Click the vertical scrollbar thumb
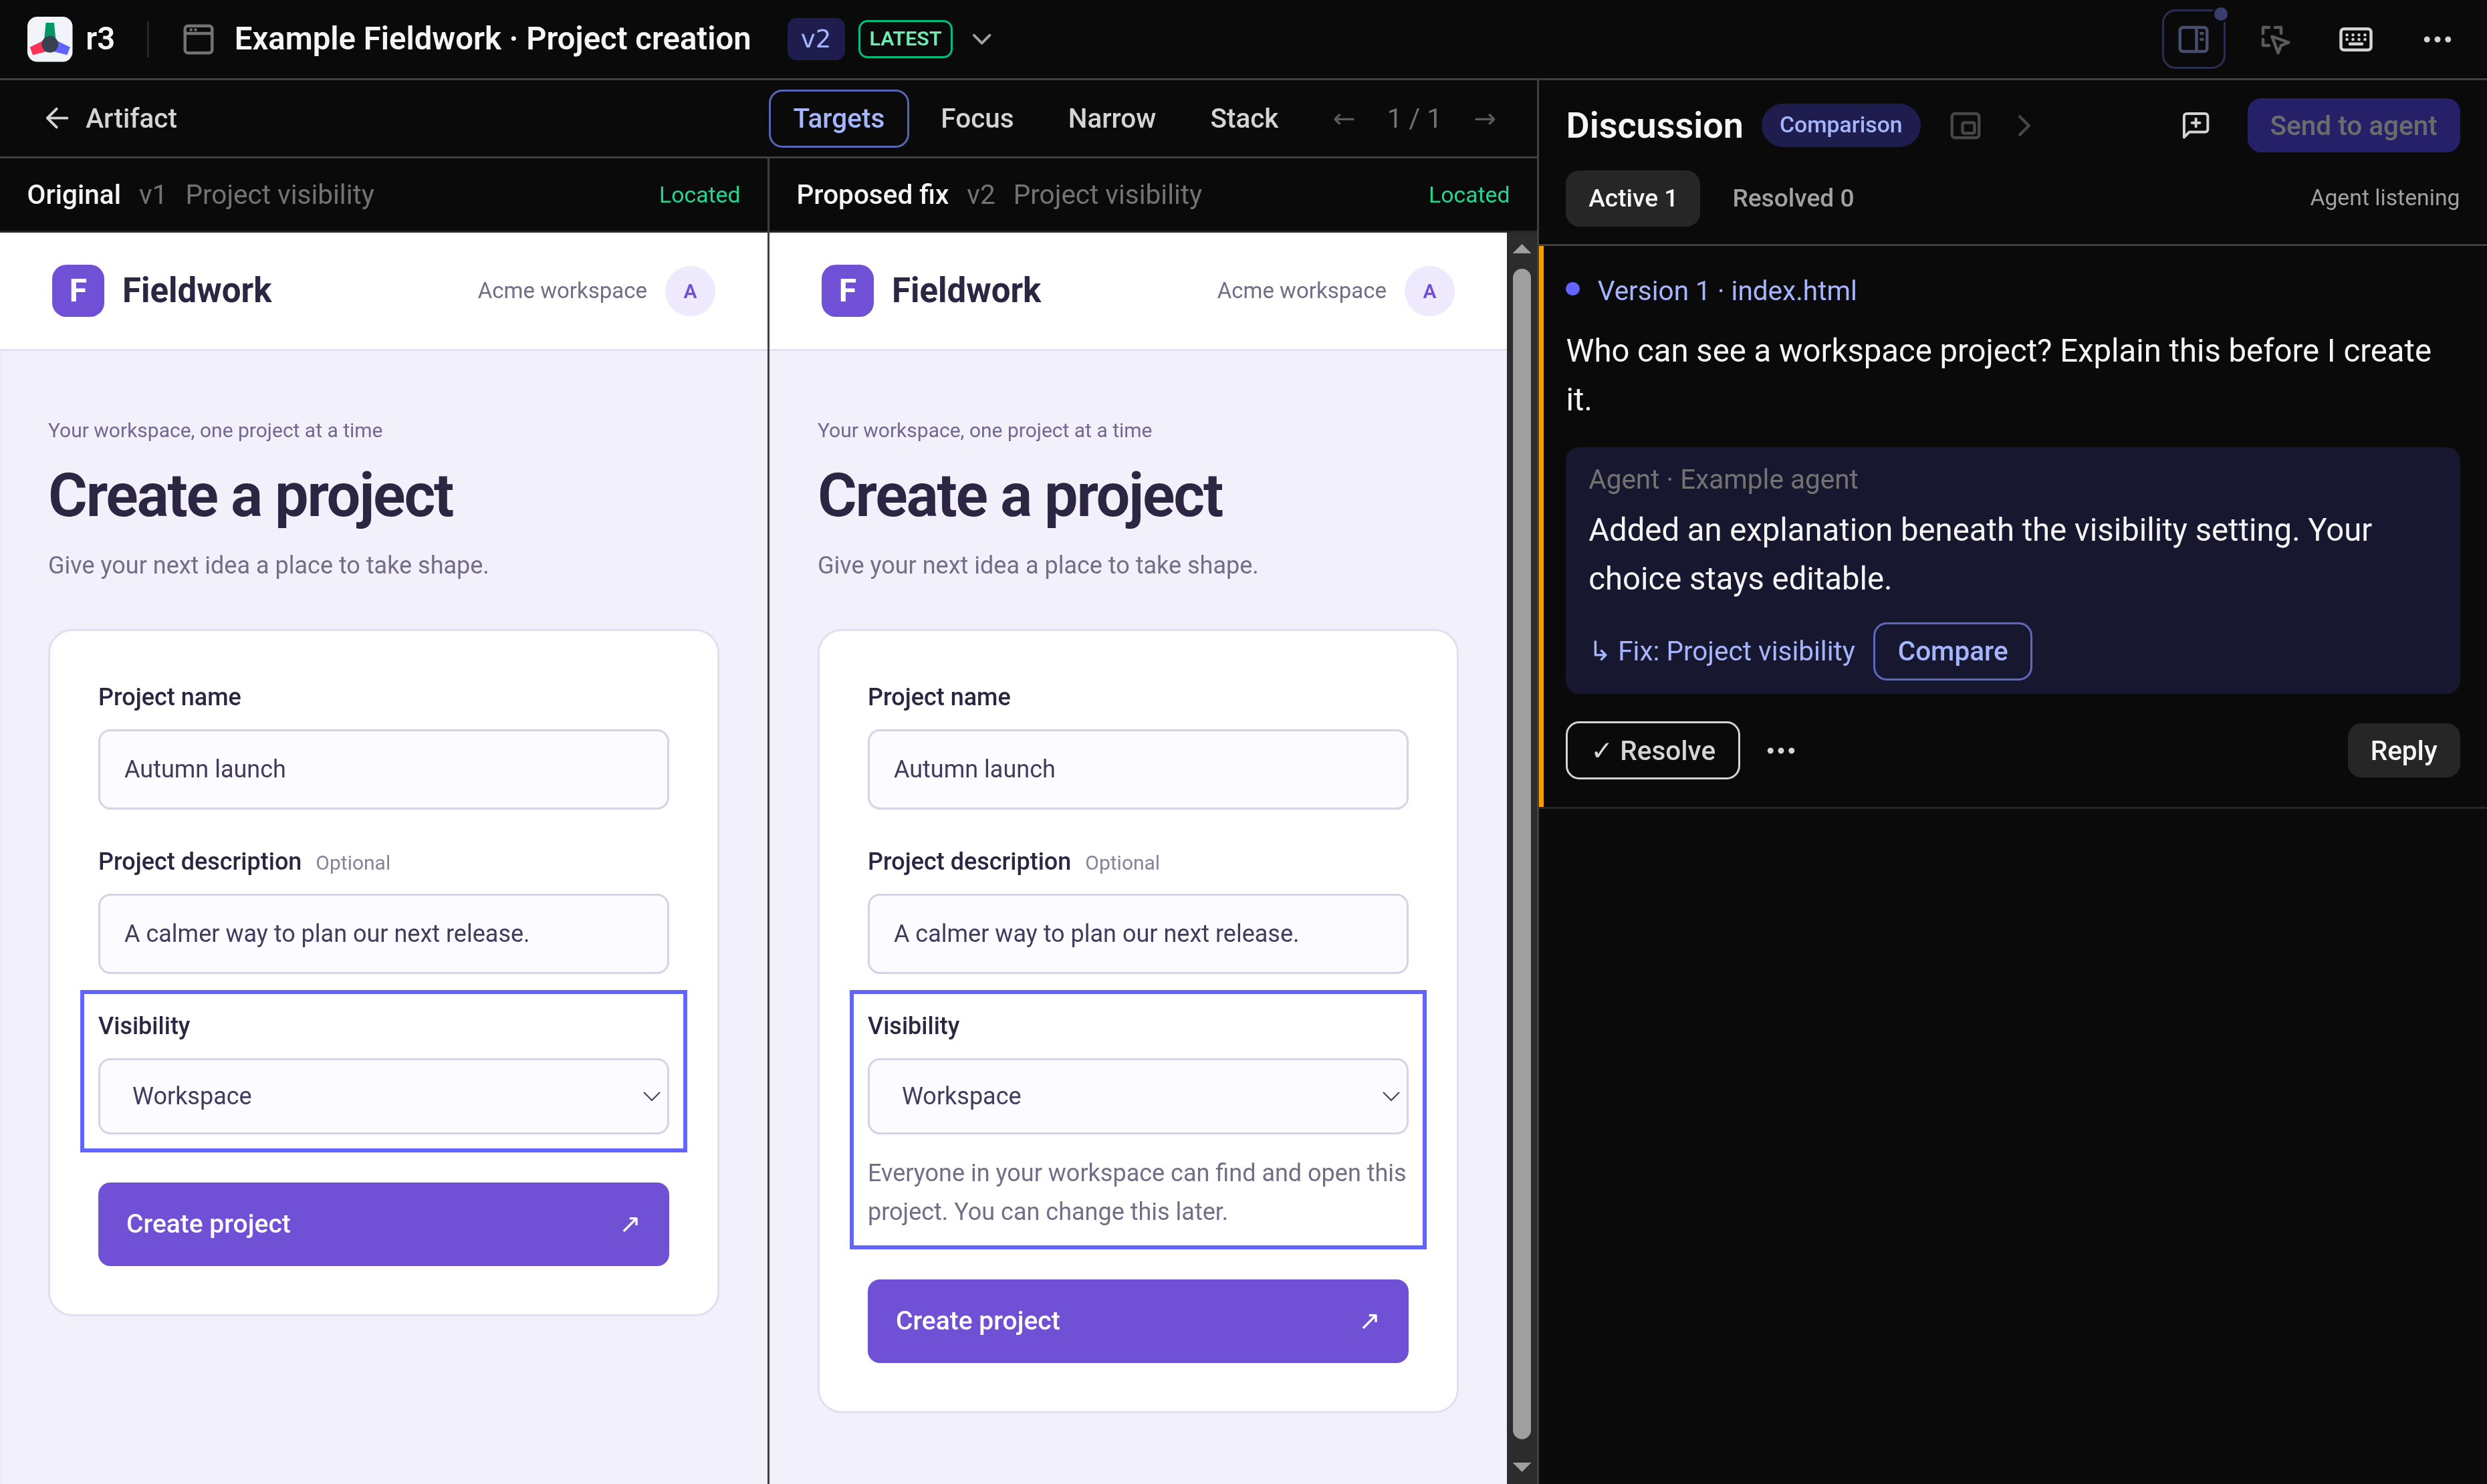The width and height of the screenshot is (2487, 1484). [1522, 853]
